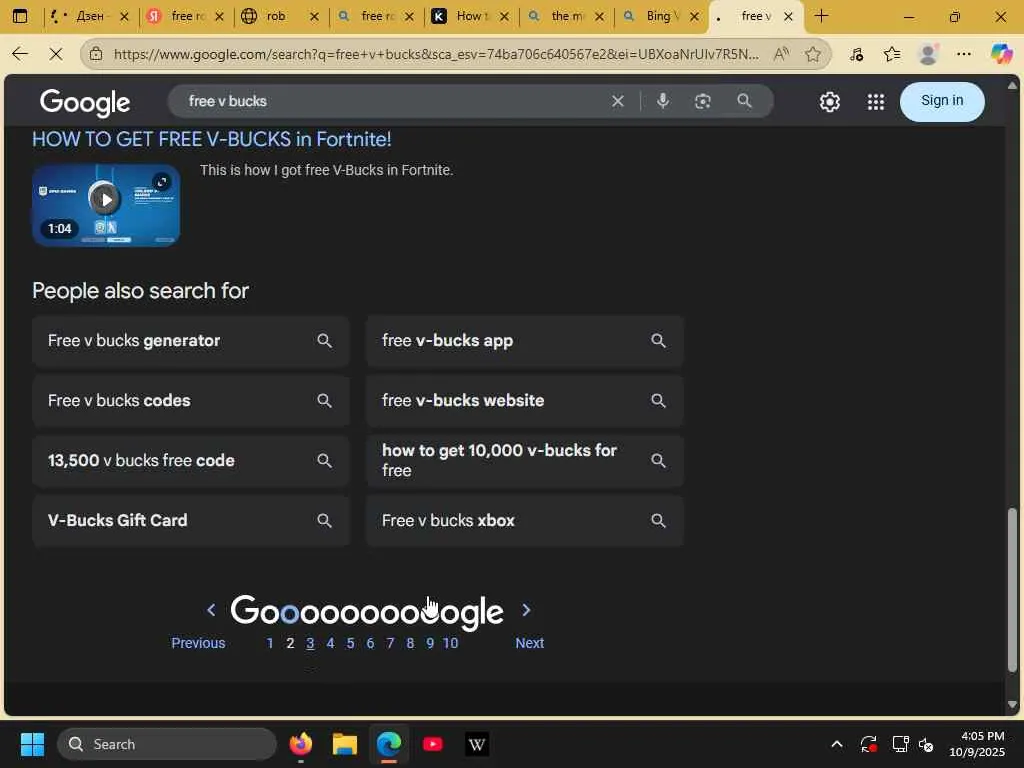Open the music notes toolbar icon
The image size is (1024, 768).
(x=857, y=54)
